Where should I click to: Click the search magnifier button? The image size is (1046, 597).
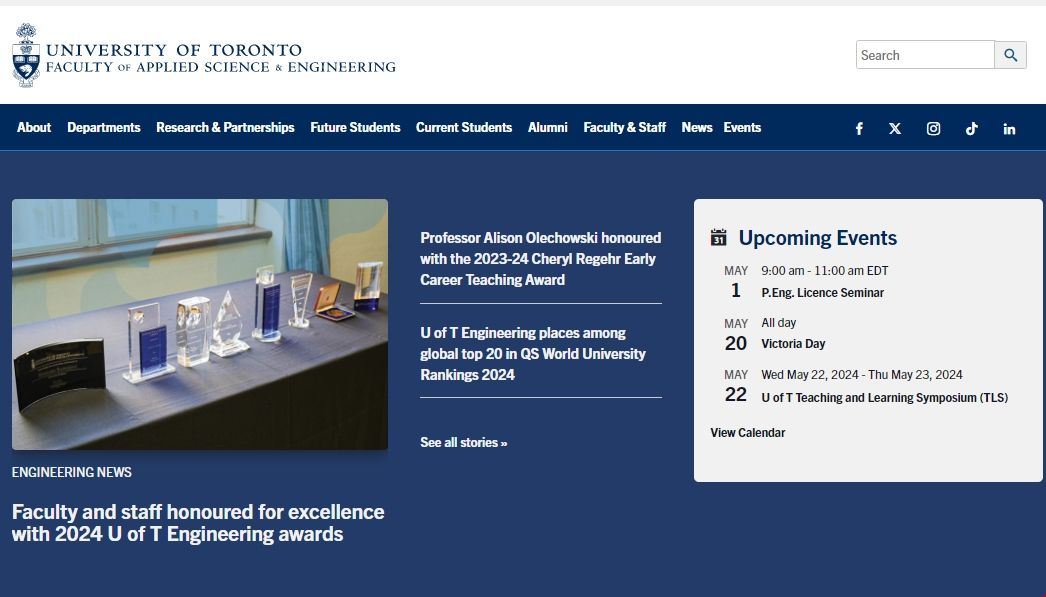click(1010, 55)
